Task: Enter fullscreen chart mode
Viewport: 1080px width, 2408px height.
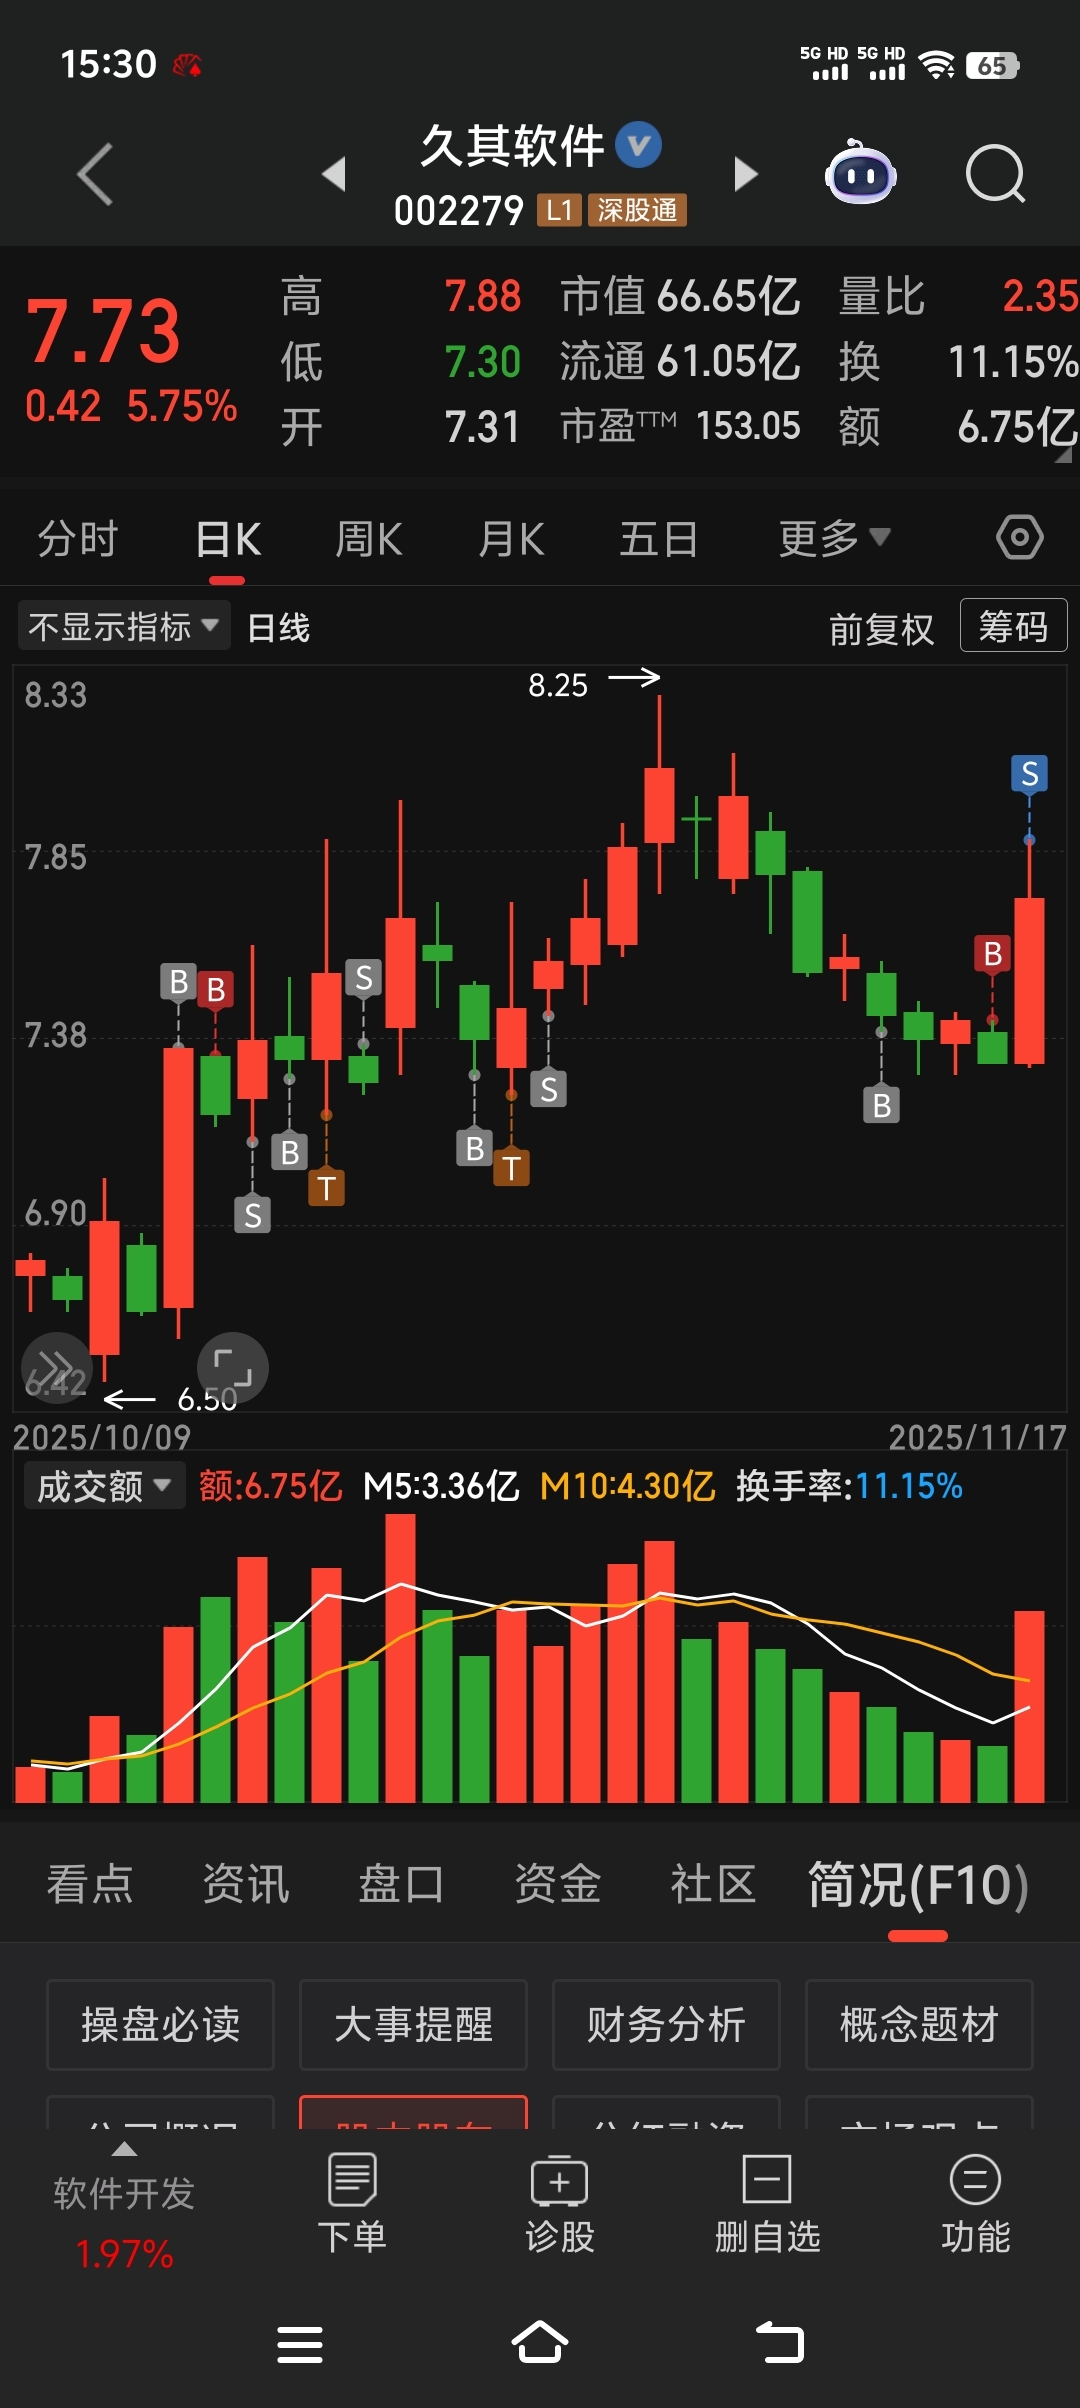Action: (232, 1367)
